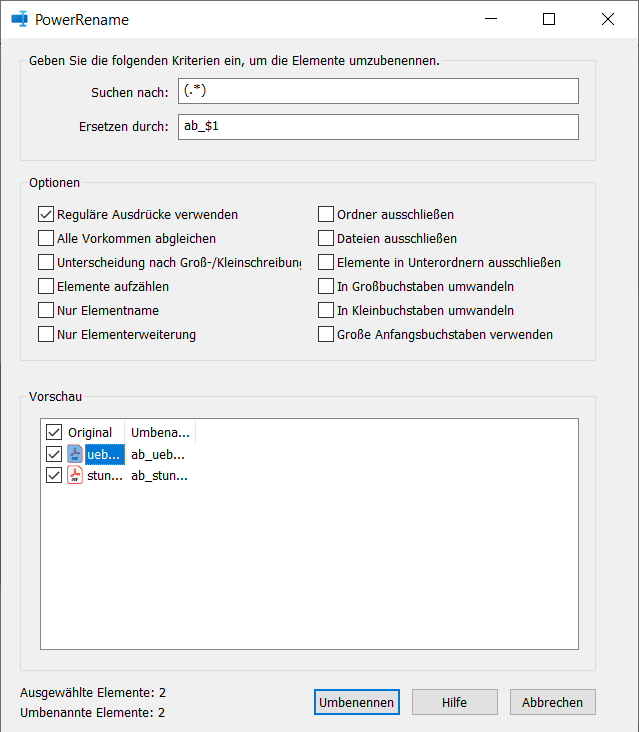Uncheck 'Reguläre Ausdrücke verwenden'
This screenshot has width=639, height=732.
coord(46,214)
